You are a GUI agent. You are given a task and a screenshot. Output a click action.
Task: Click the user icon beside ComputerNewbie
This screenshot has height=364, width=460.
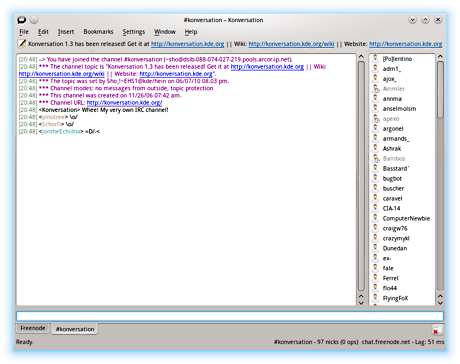(376, 218)
